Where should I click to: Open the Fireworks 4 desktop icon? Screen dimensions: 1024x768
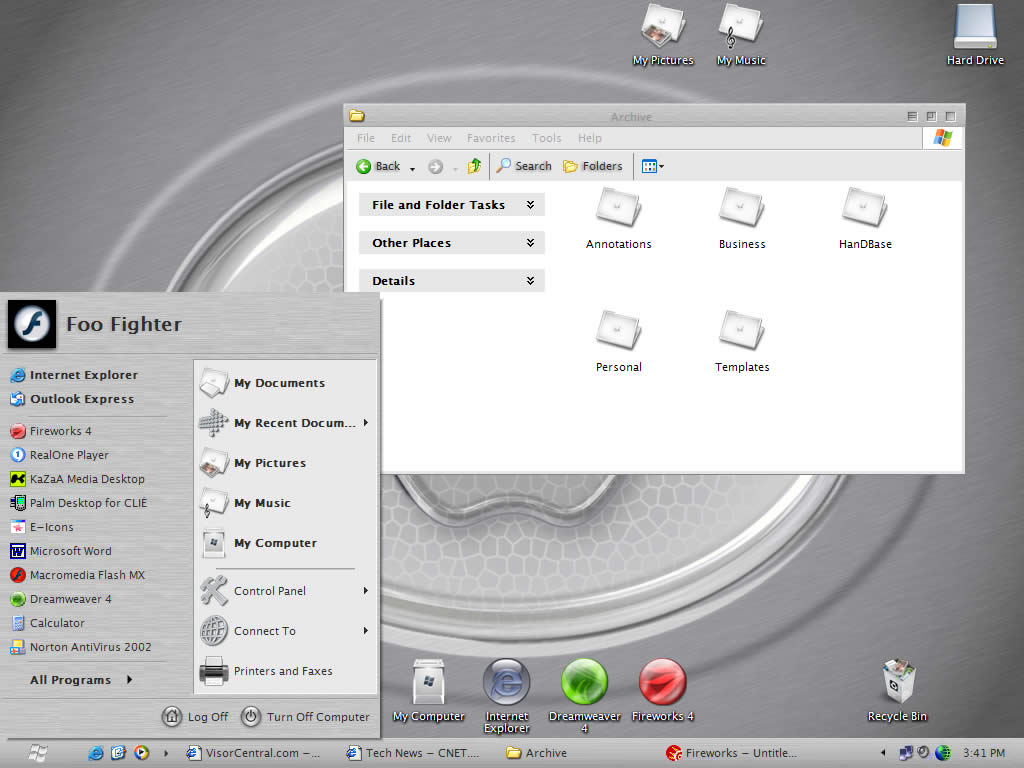click(662, 683)
